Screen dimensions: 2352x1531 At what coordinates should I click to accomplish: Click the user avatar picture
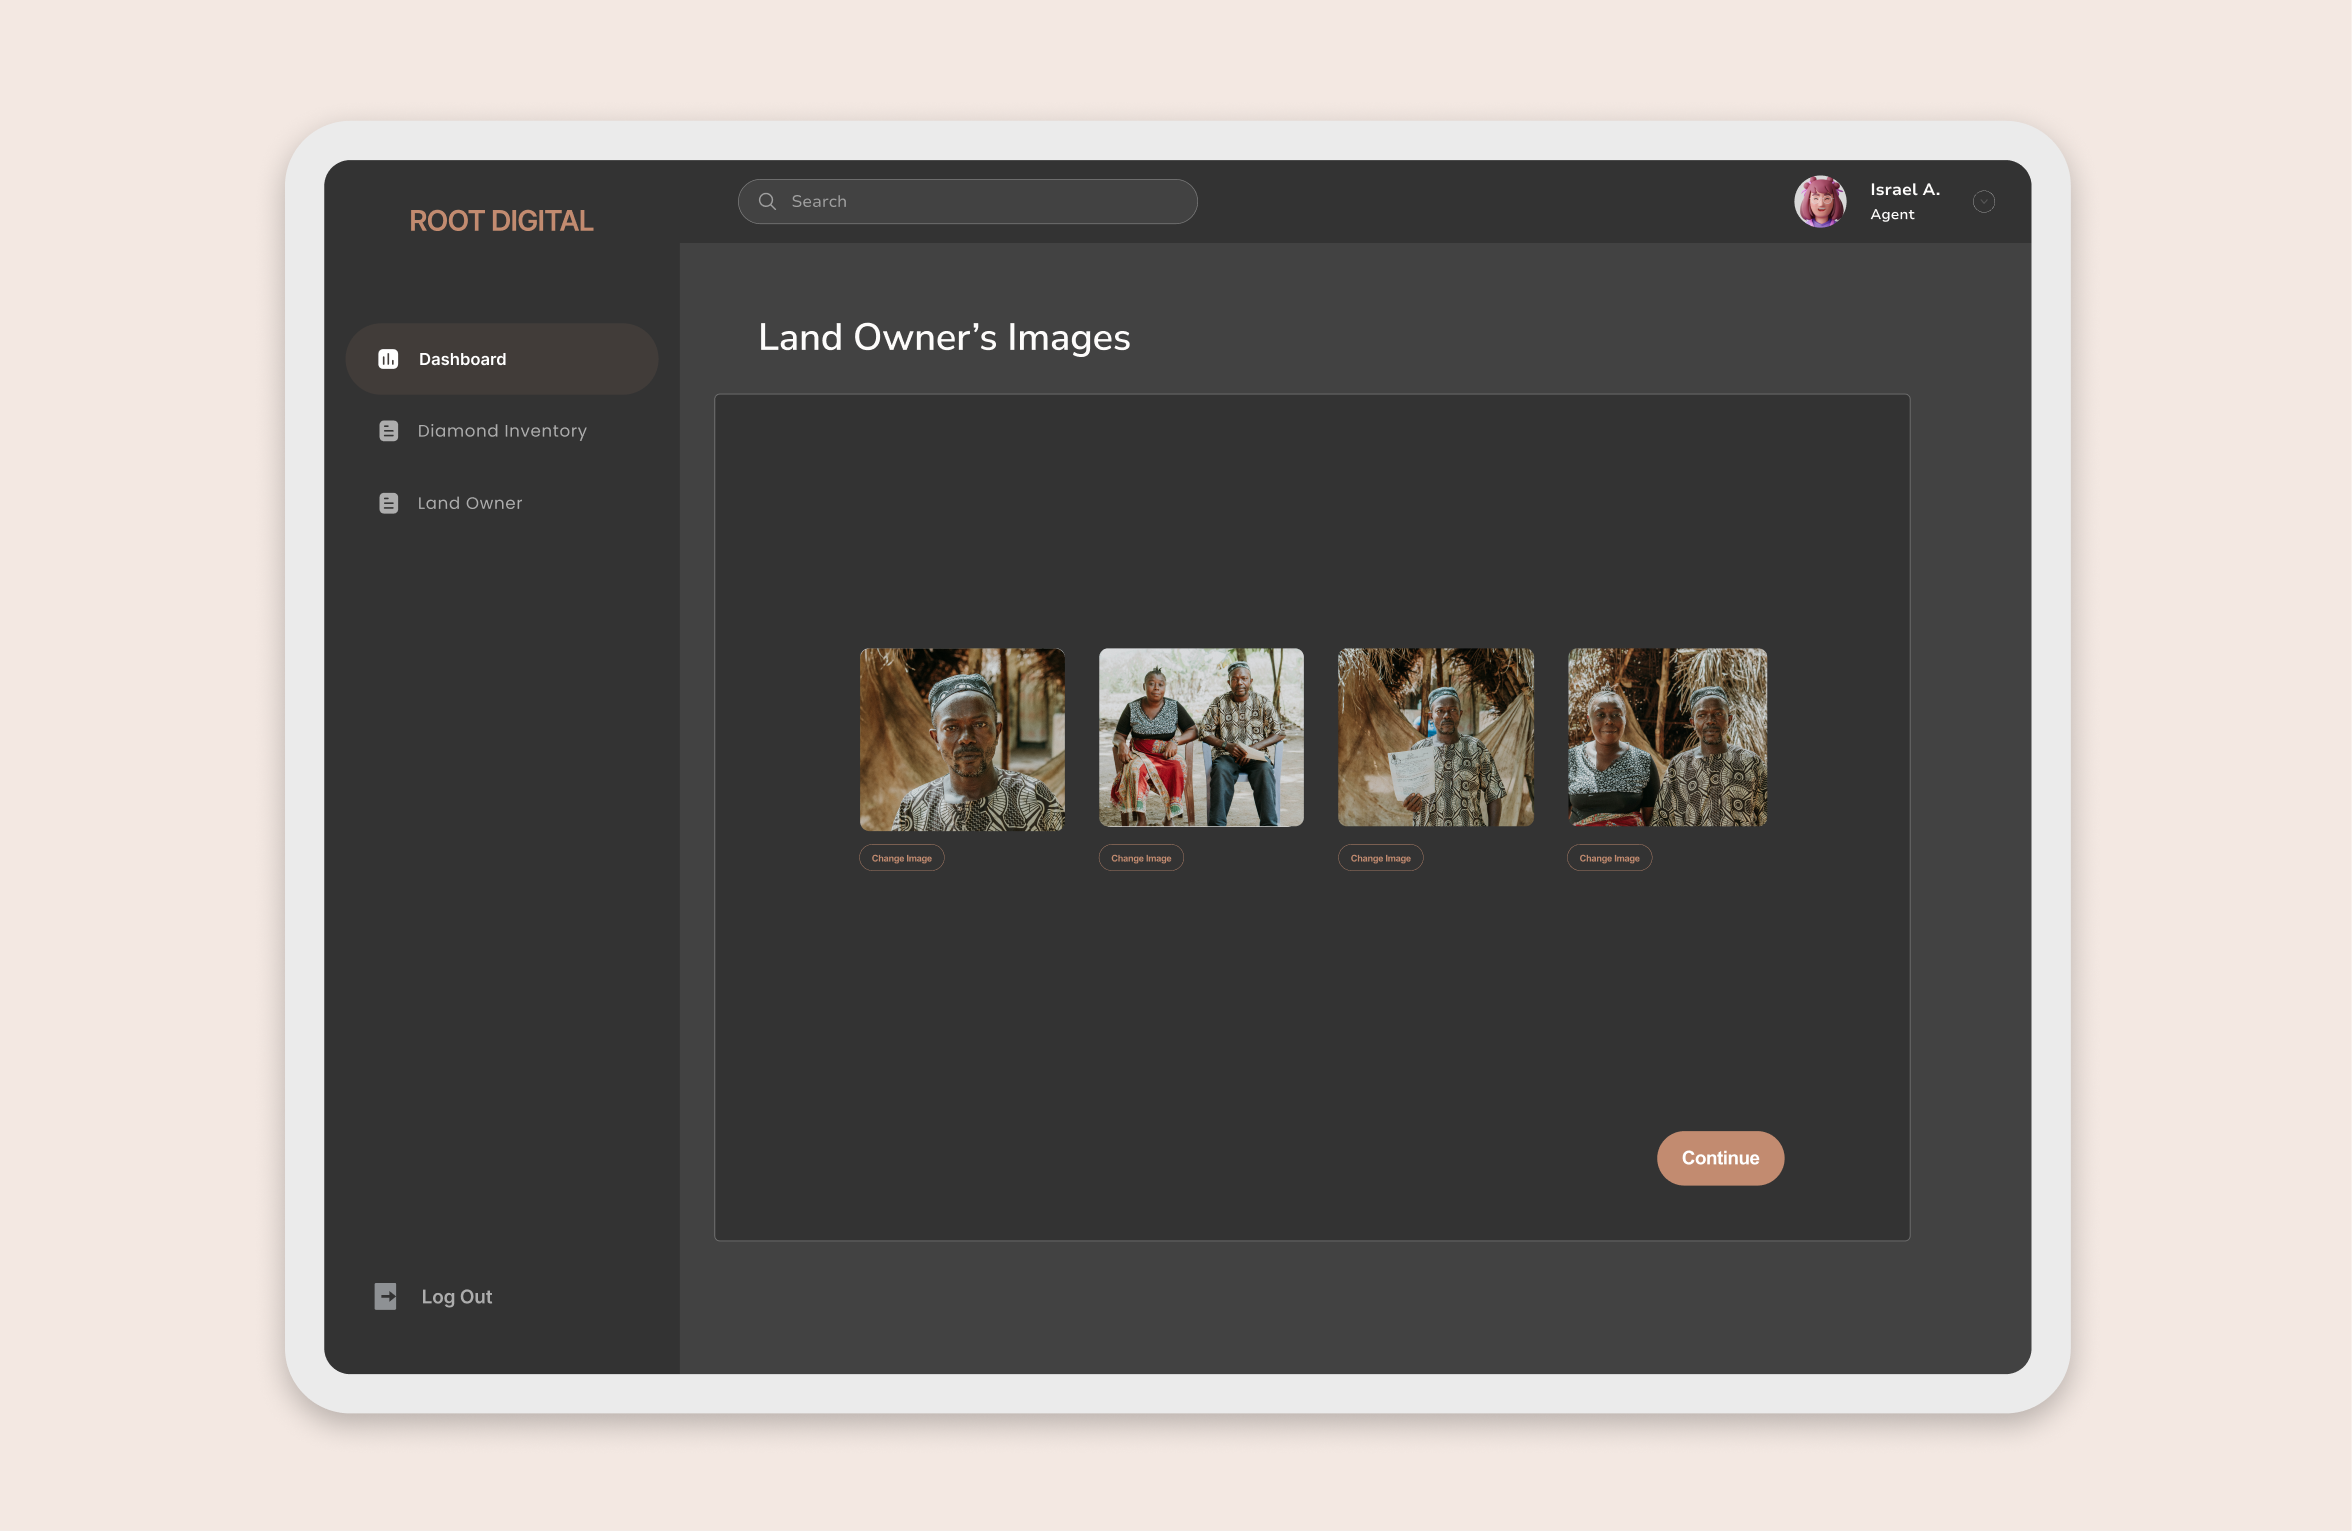click(1819, 201)
